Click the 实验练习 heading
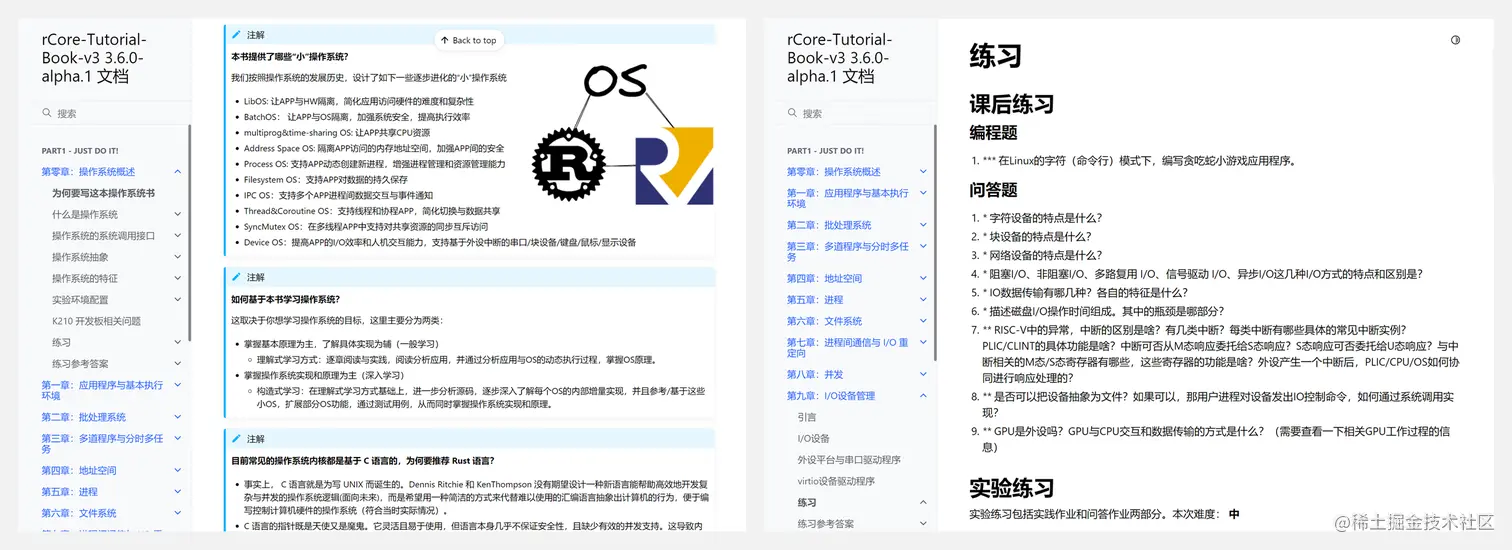The width and height of the screenshot is (1512, 550). (x=1012, y=488)
